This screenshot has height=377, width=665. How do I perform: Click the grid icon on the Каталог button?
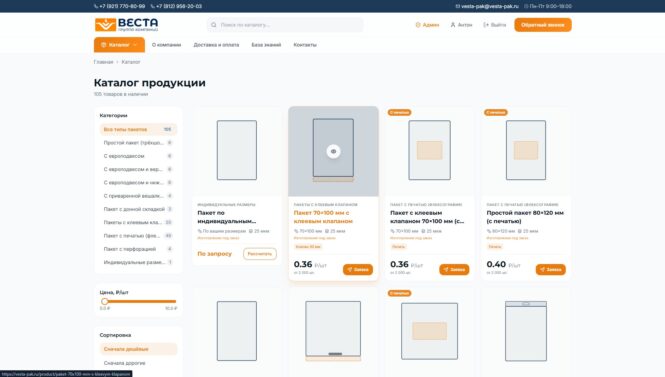(x=103, y=45)
